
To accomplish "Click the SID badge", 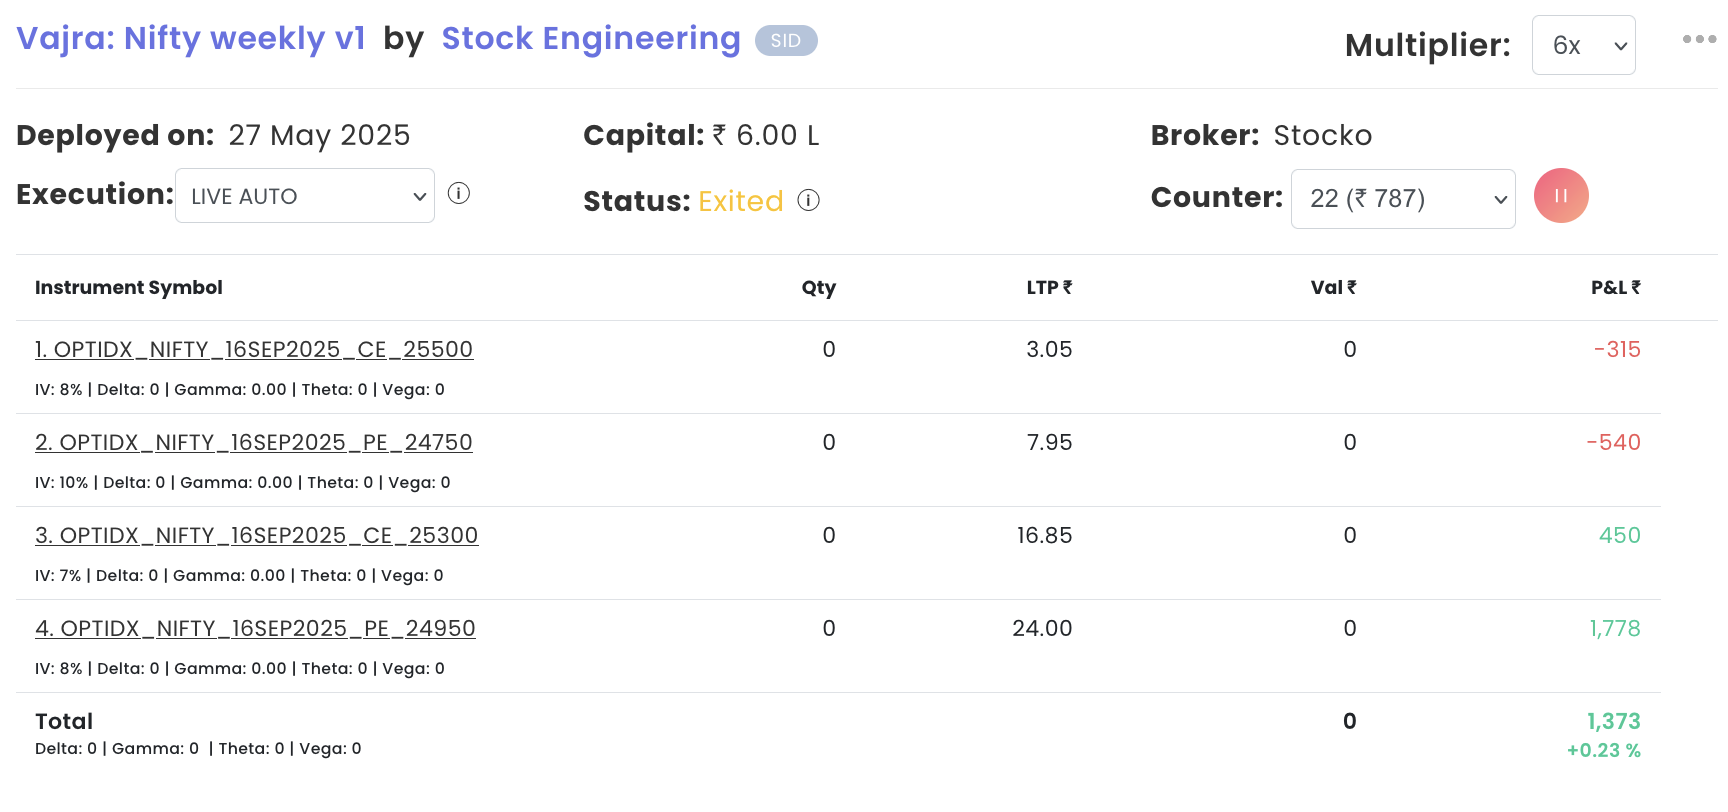I will [786, 41].
